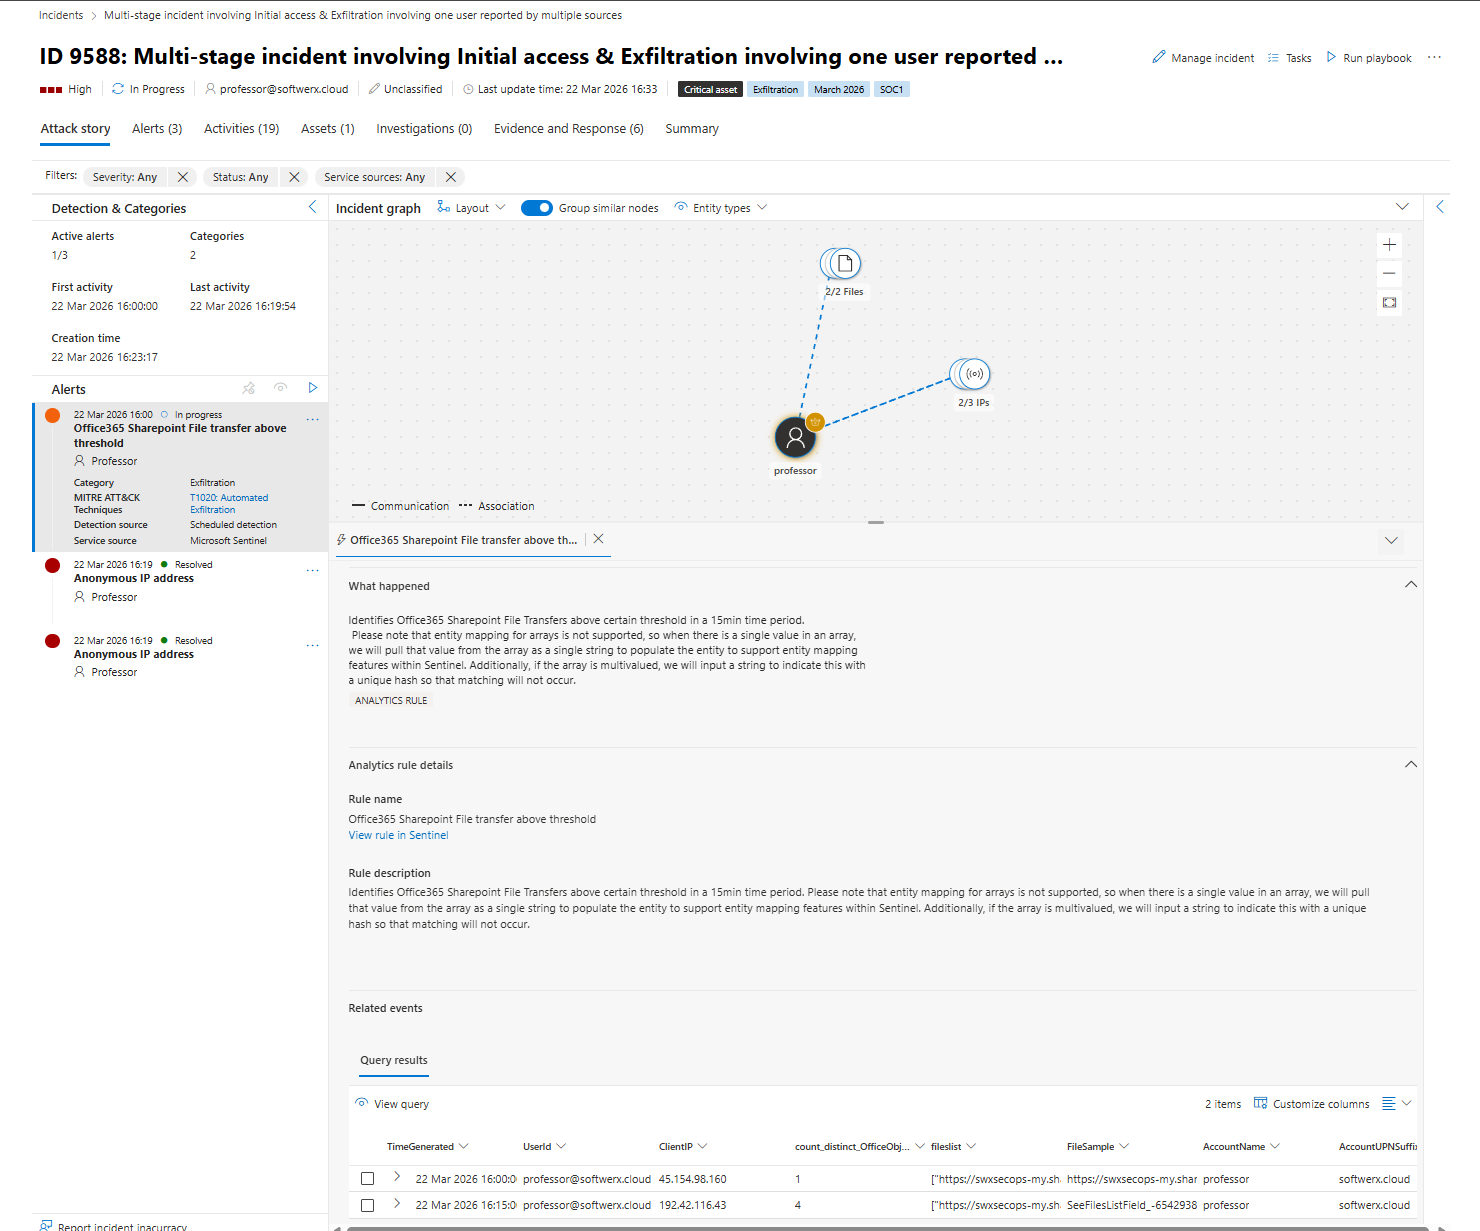This screenshot has width=1480, height=1231.
Task: Zoom in on incident graph
Action: tap(1389, 245)
